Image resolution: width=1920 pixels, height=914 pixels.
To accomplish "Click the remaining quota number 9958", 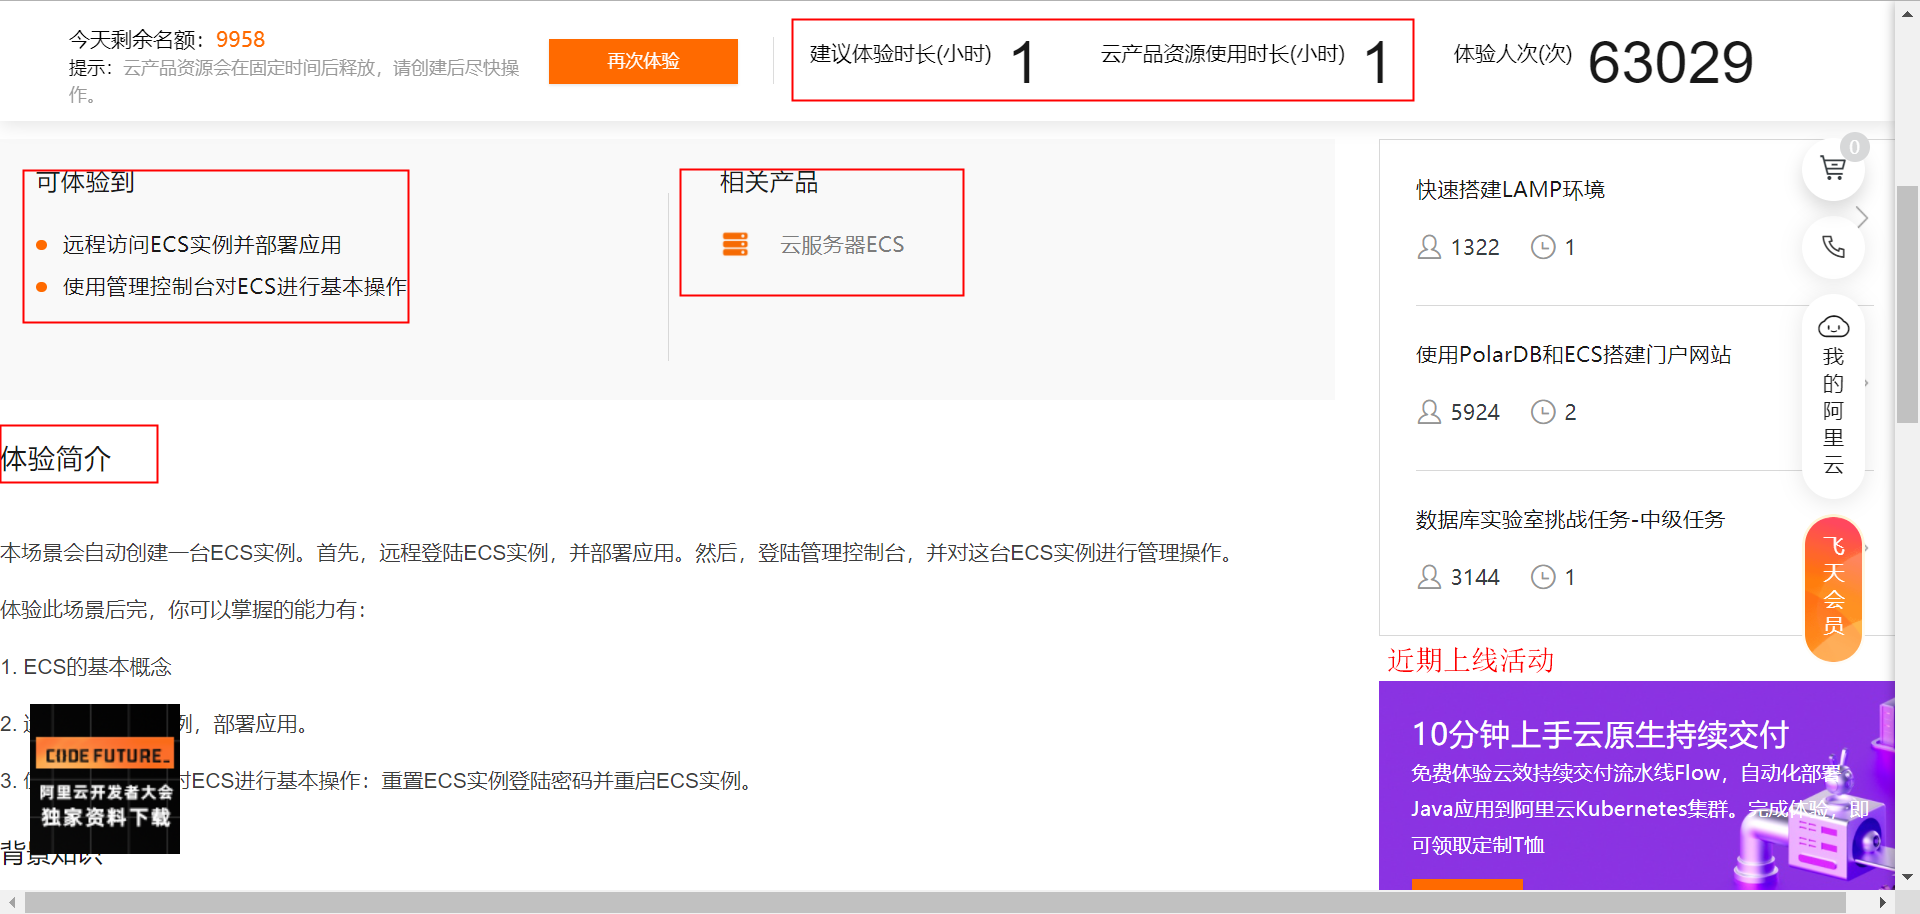I will tap(240, 39).
